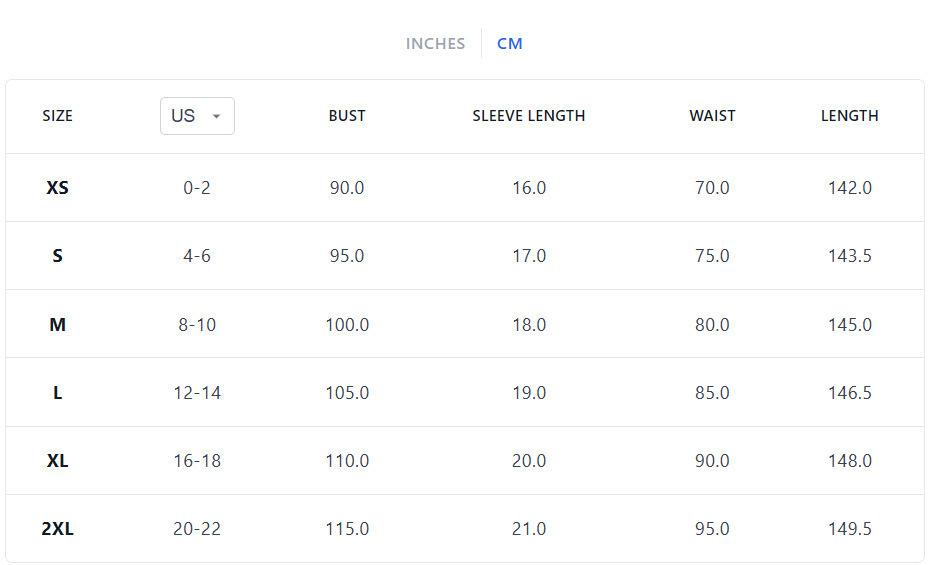Click the dropdown arrow beside US
This screenshot has width=932, height=565.
(216, 116)
